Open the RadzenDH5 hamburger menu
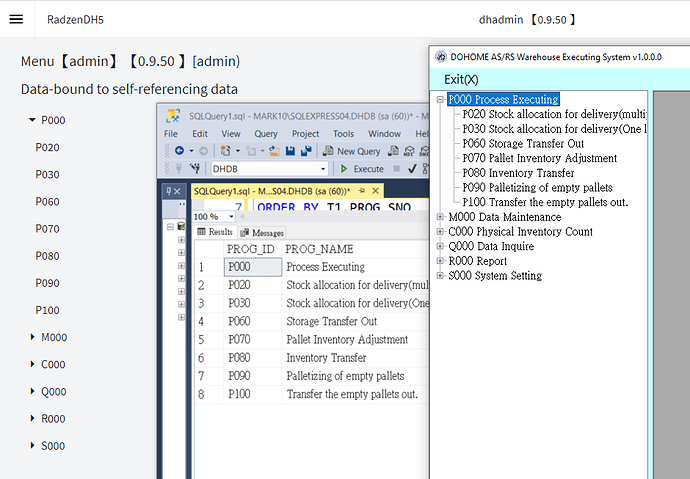690x479 pixels. 16,19
